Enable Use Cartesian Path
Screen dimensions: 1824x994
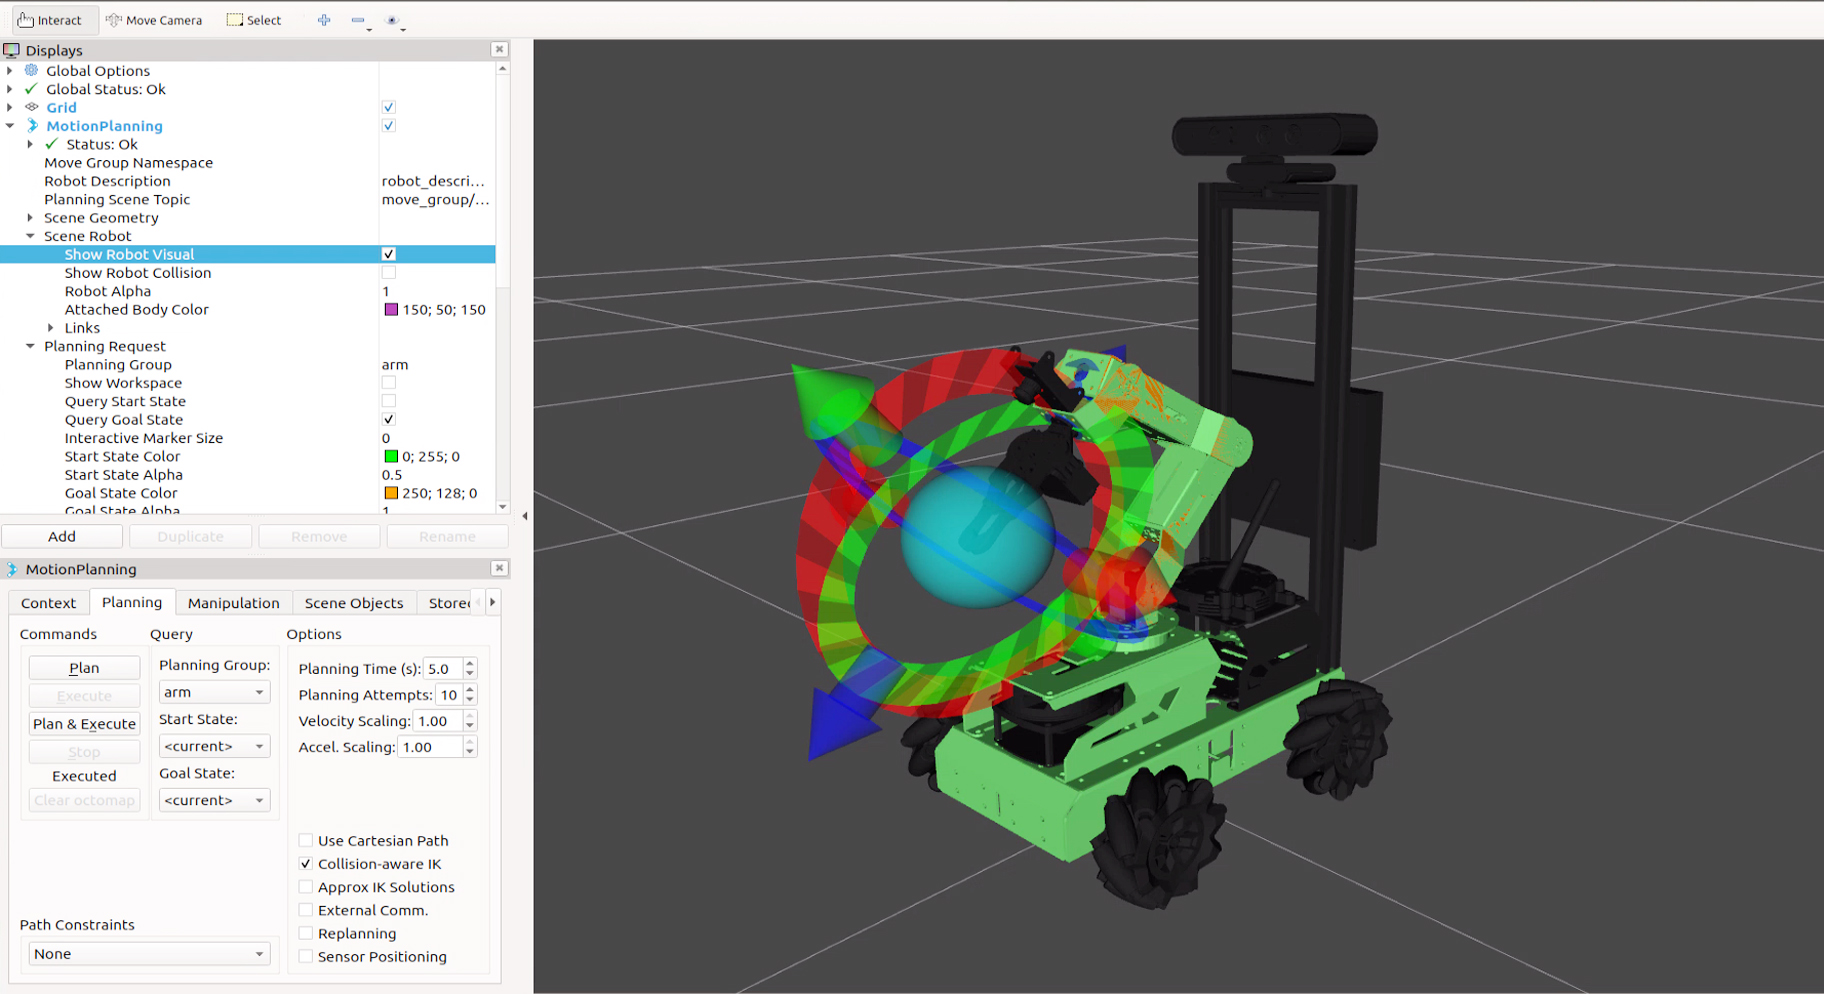coord(306,840)
